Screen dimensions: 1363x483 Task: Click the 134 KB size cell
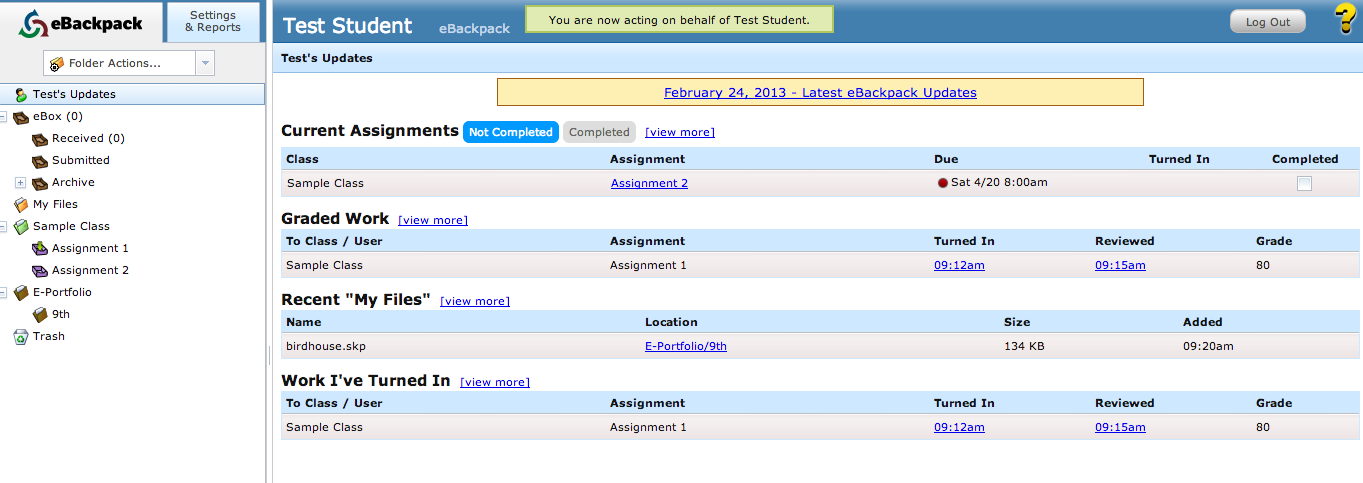coord(1024,346)
